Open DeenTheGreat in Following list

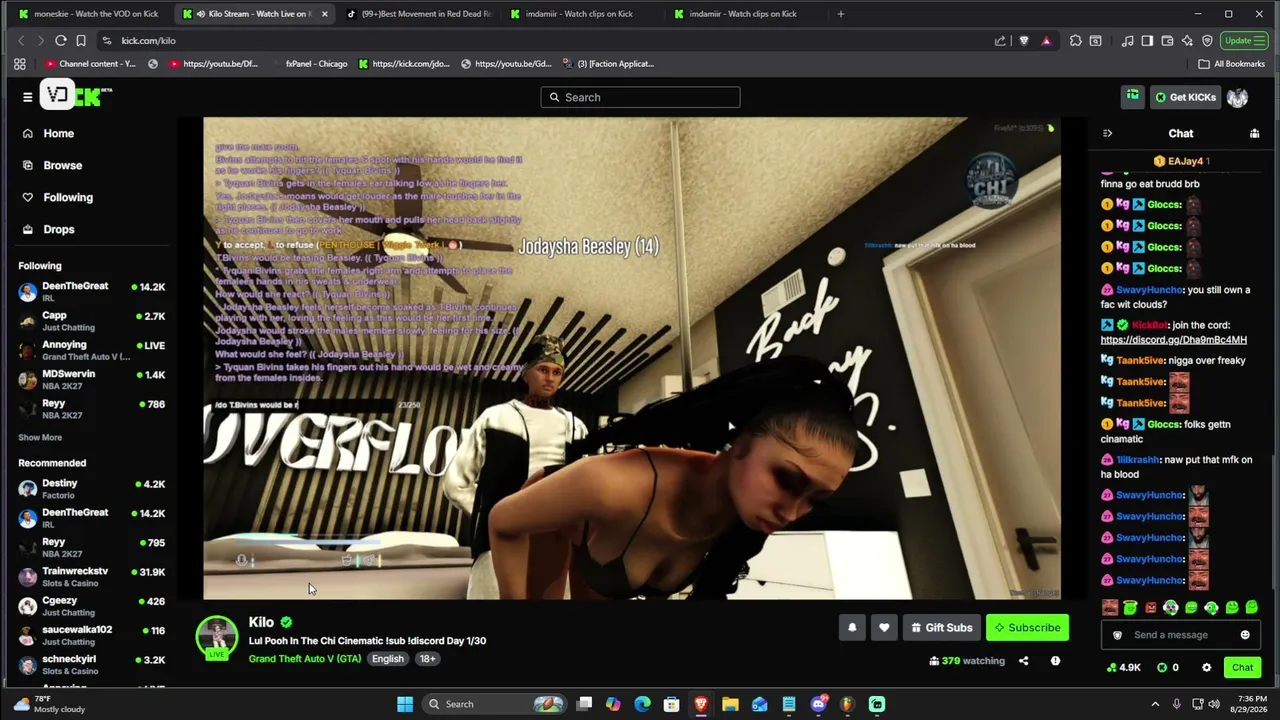(x=91, y=292)
